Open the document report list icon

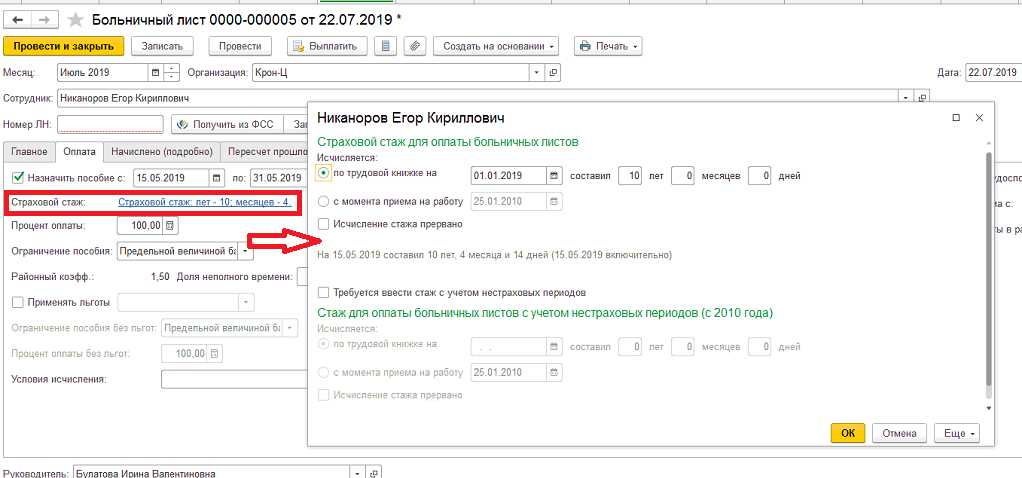pos(387,46)
